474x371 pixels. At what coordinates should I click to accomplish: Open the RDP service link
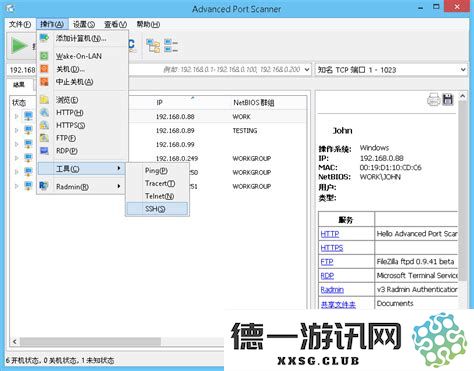[x=327, y=276]
